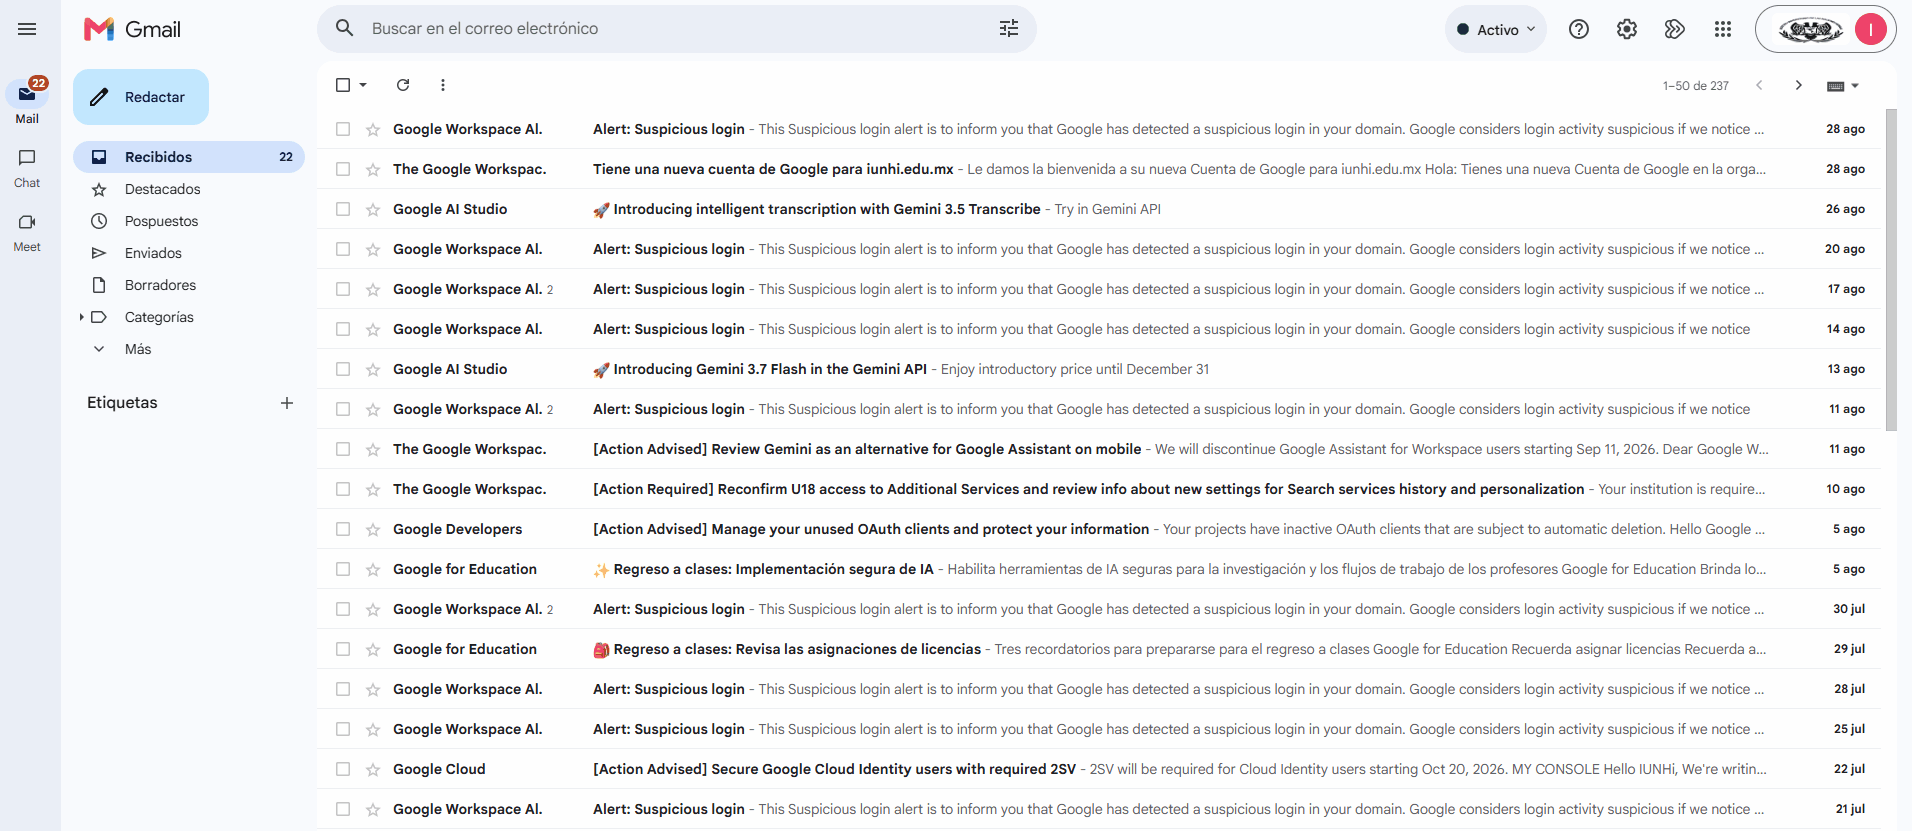
Task: Check the Review Gemini as alternative email
Action: (343, 449)
